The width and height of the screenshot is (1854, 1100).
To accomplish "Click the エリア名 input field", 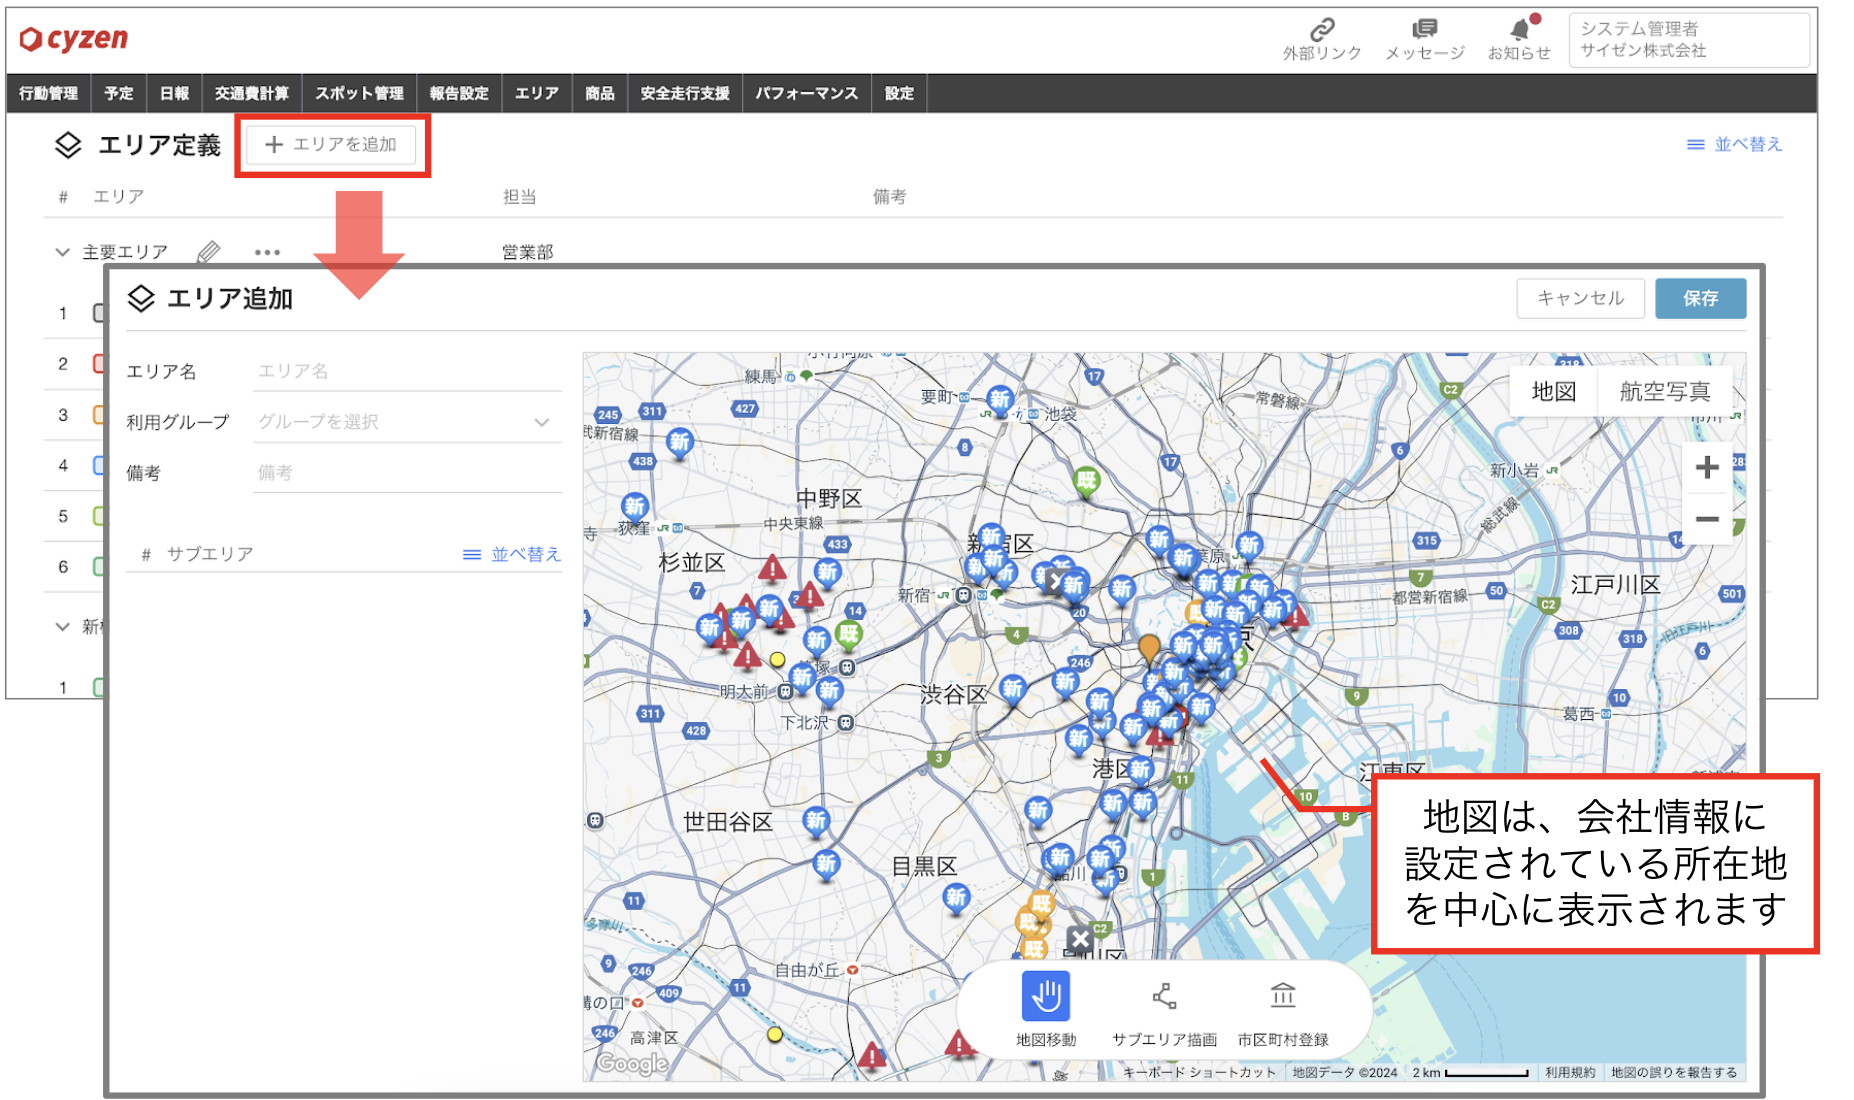I will (407, 371).
